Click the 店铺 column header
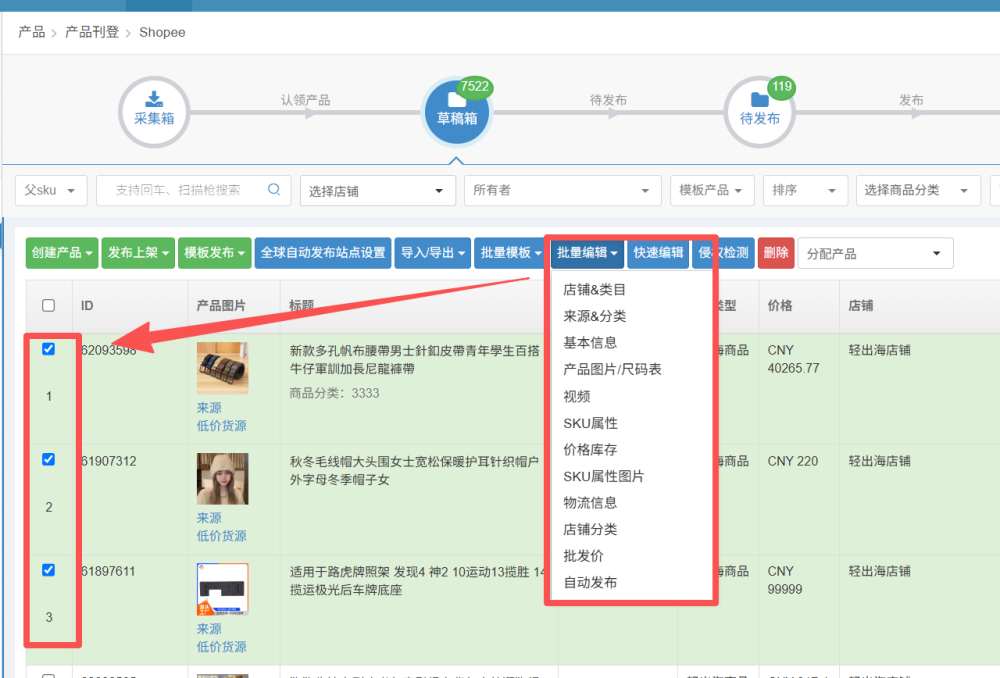The width and height of the screenshot is (1000, 678). pyautogui.click(x=860, y=306)
